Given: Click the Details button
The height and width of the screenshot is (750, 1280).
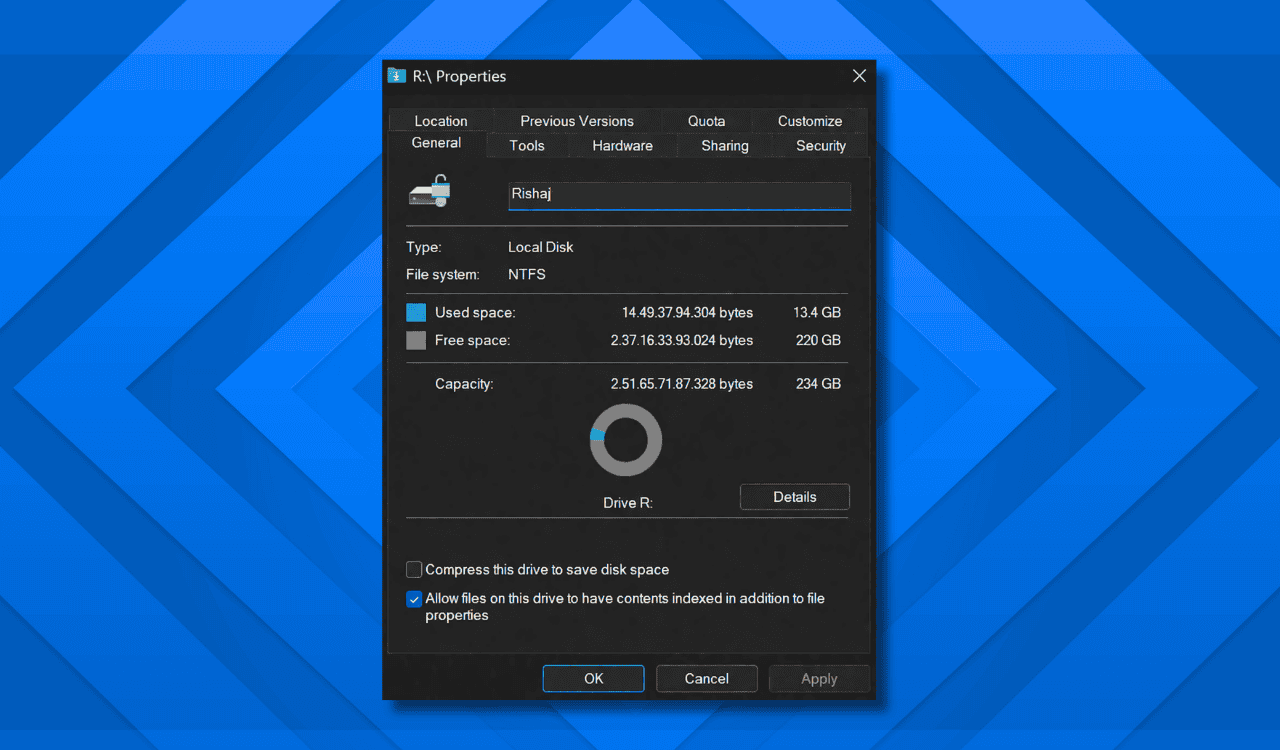Looking at the screenshot, I should (794, 496).
